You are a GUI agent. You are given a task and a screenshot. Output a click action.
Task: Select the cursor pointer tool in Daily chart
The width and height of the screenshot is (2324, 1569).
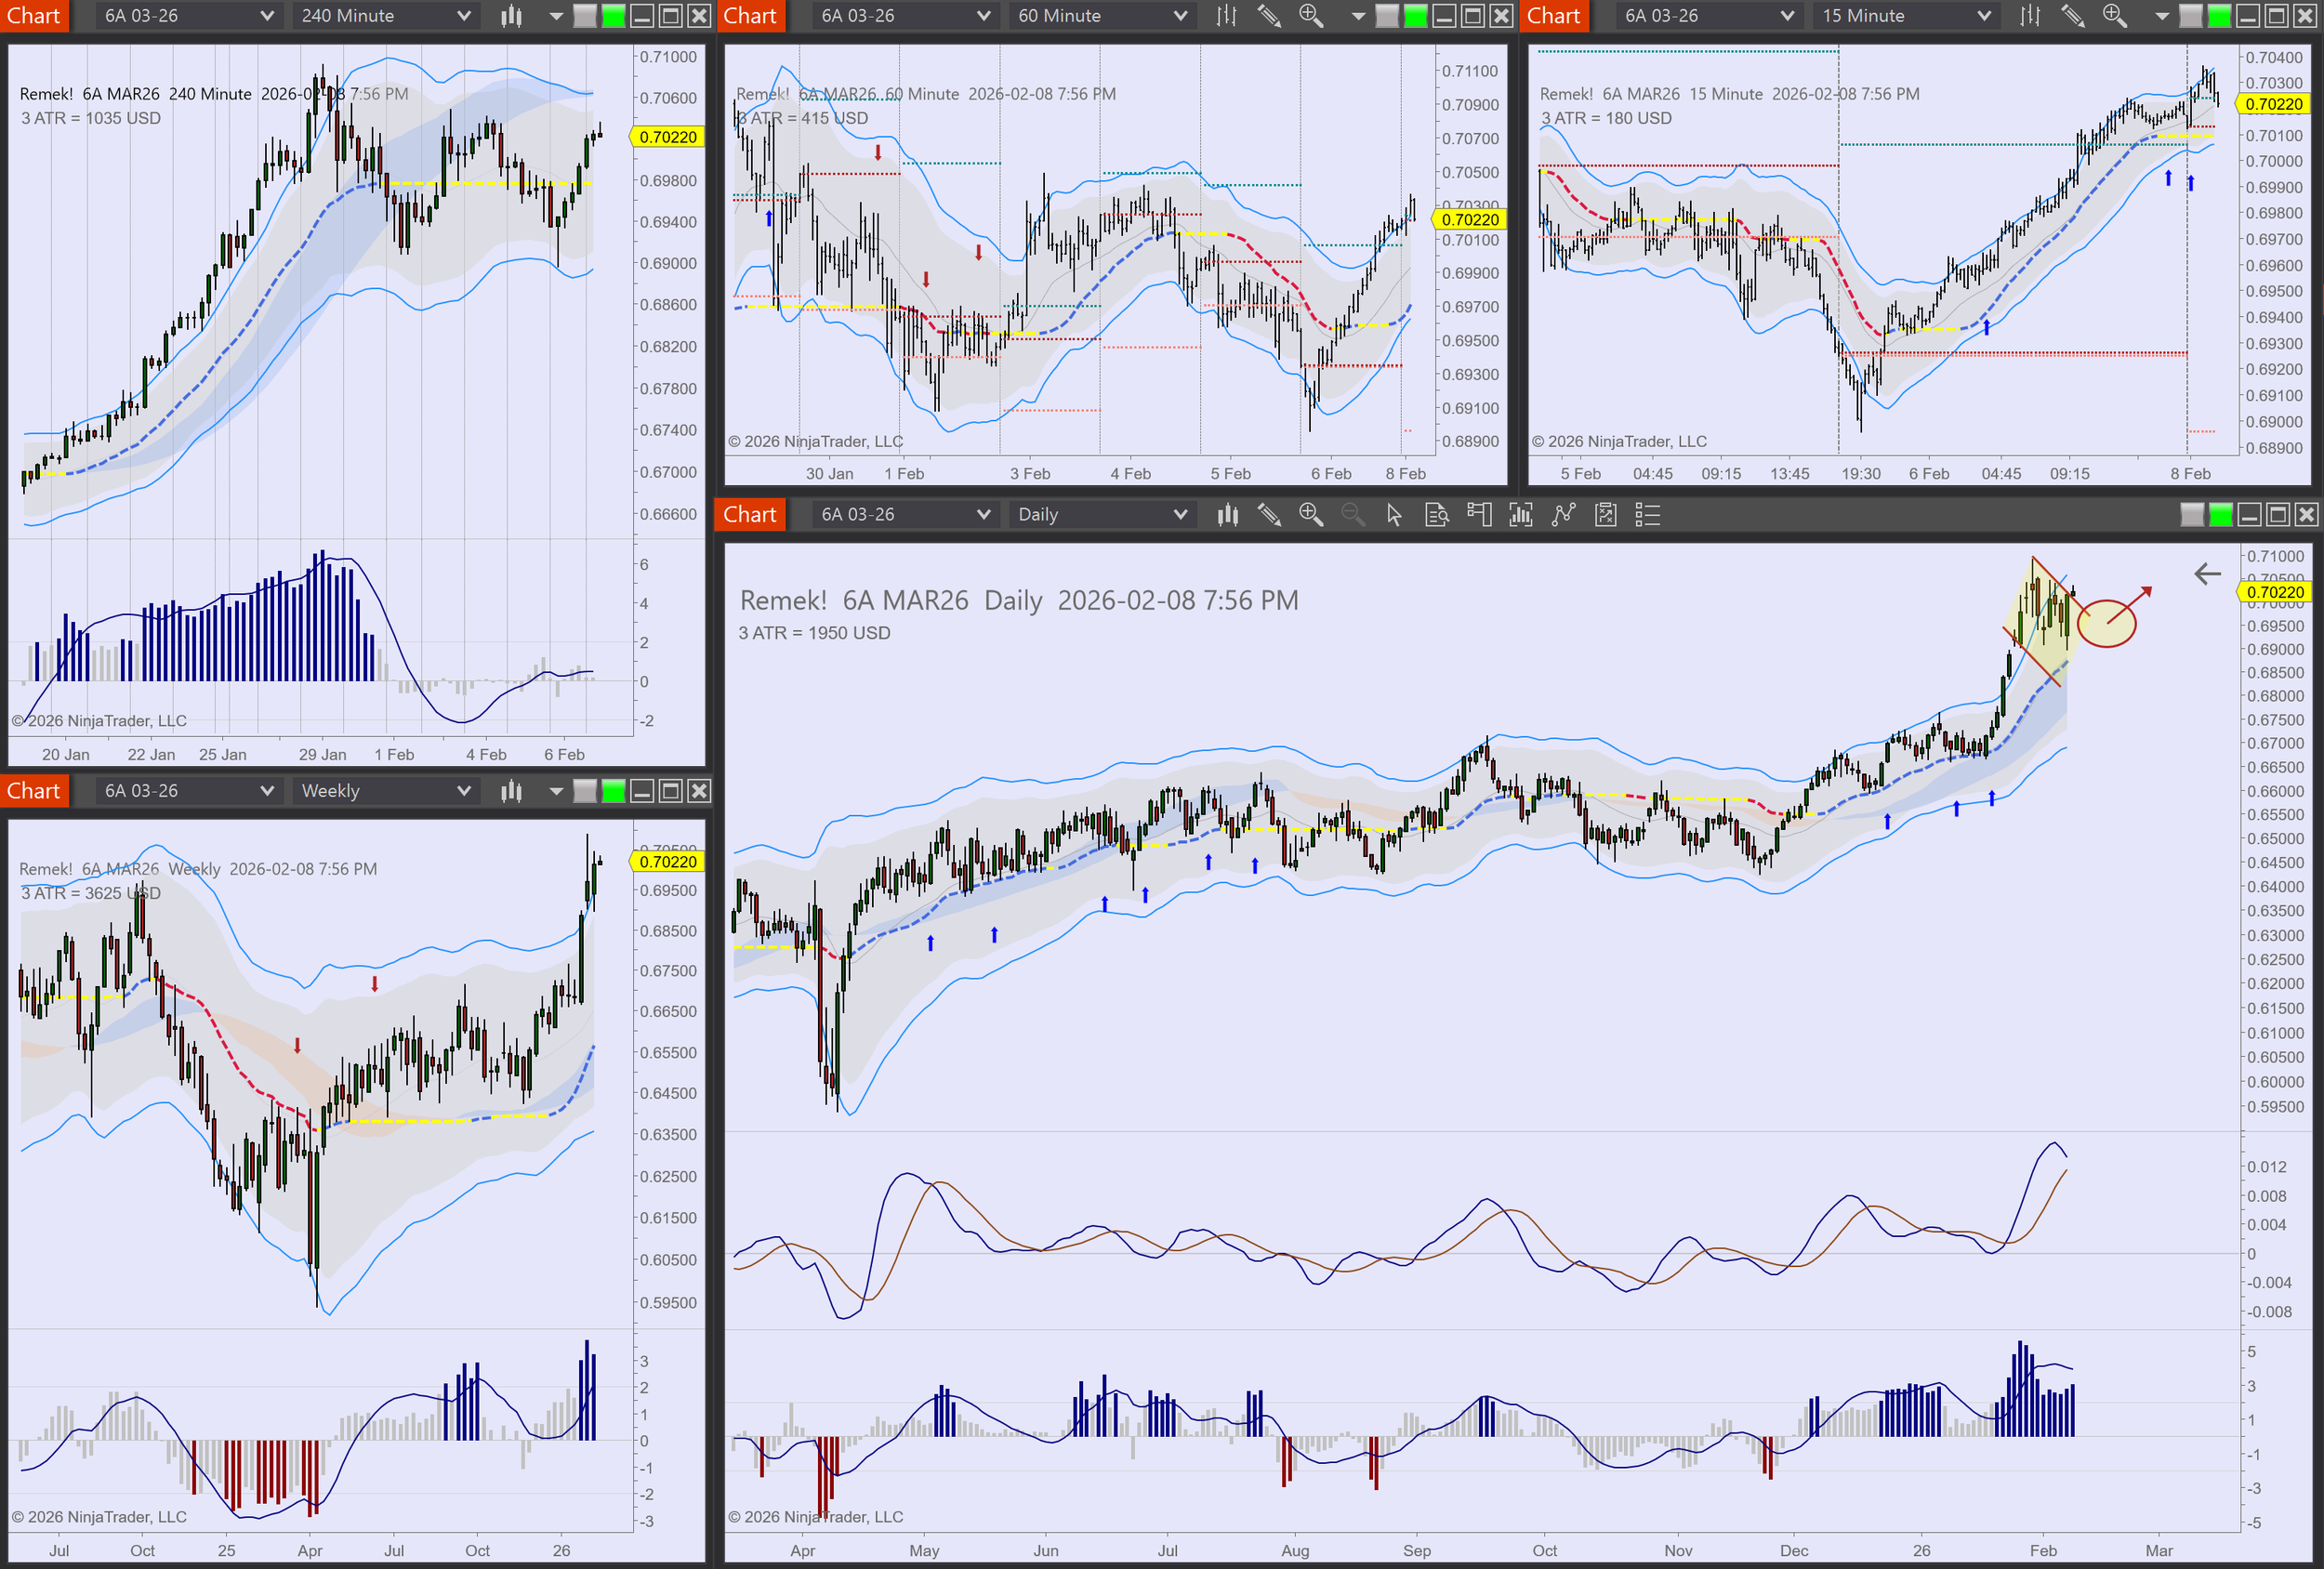click(1394, 515)
